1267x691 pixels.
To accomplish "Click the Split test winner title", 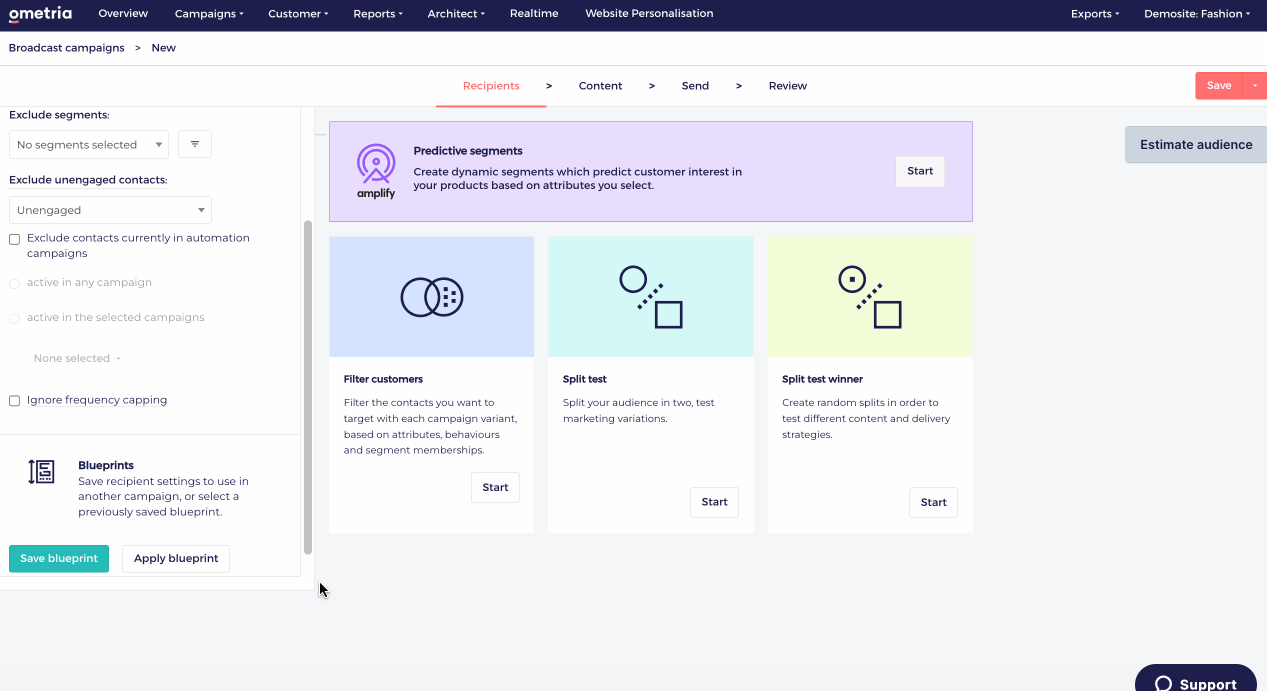I will click(x=822, y=380).
